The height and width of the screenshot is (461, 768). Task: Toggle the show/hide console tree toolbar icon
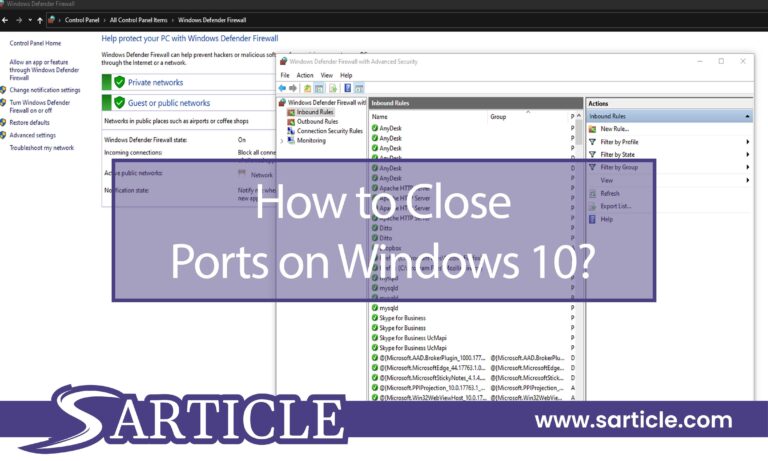pos(319,88)
